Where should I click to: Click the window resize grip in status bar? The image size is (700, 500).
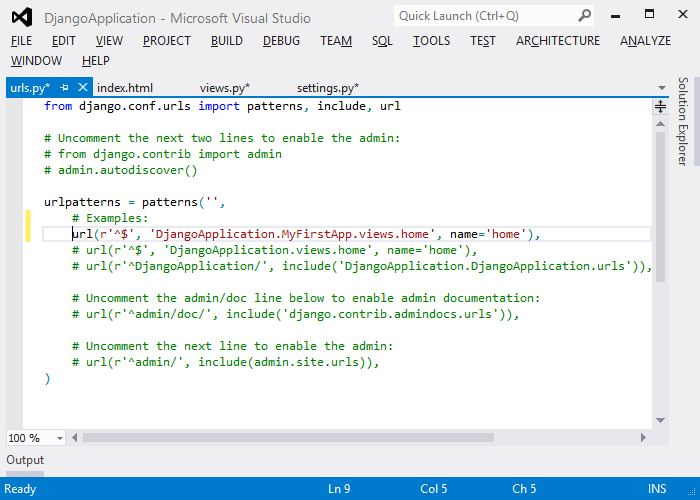coord(692,492)
